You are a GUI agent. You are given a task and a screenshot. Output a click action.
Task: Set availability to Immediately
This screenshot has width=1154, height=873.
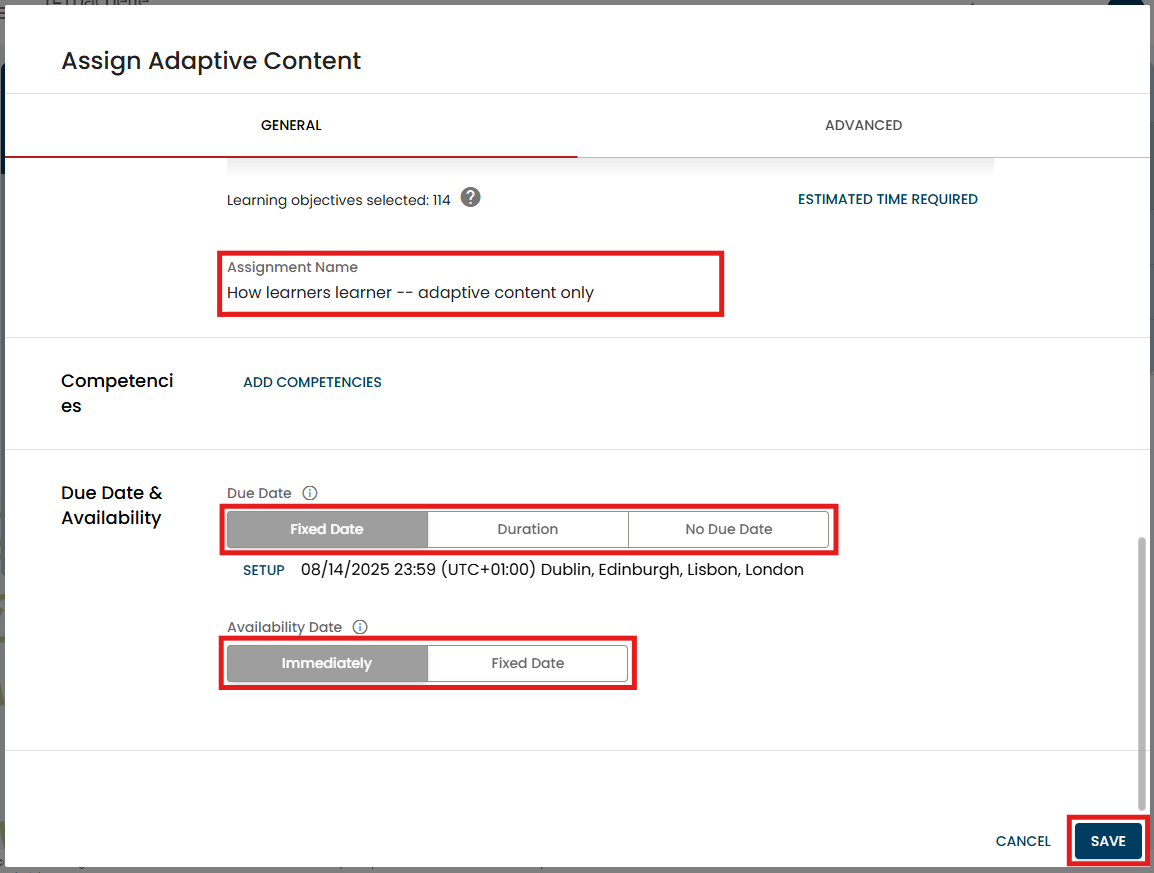coord(327,663)
